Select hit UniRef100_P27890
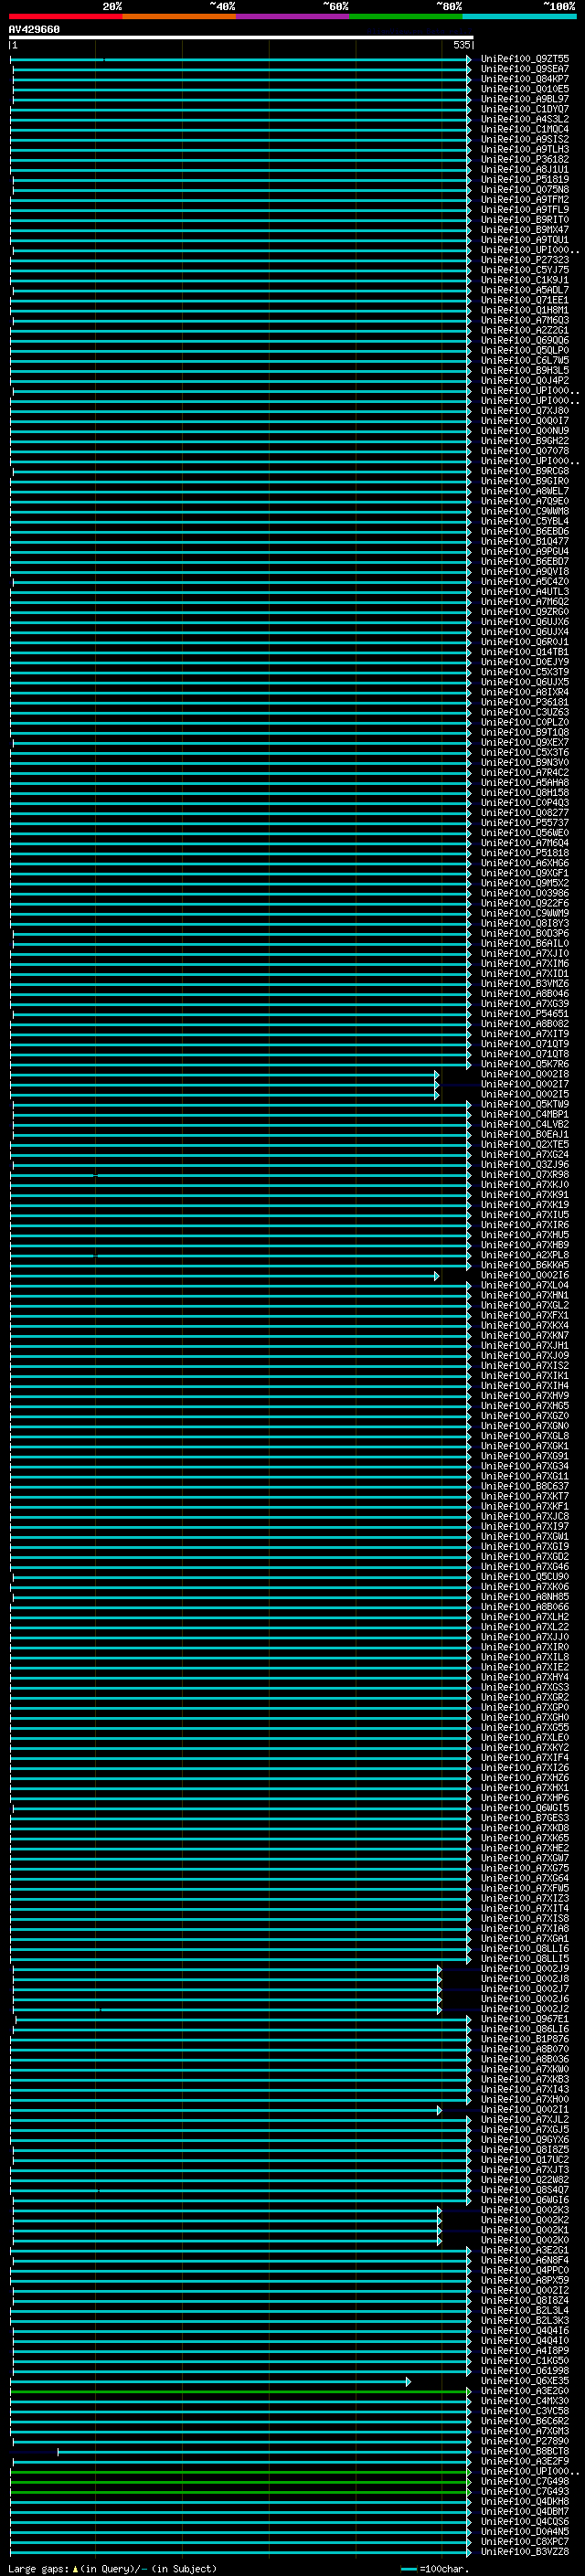The image size is (585, 2576). point(525,2441)
